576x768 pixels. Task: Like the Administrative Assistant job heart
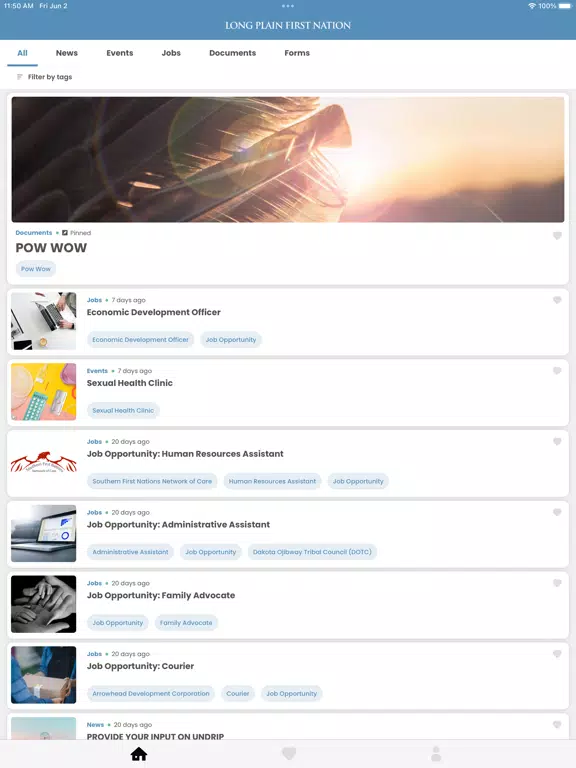pos(557,512)
